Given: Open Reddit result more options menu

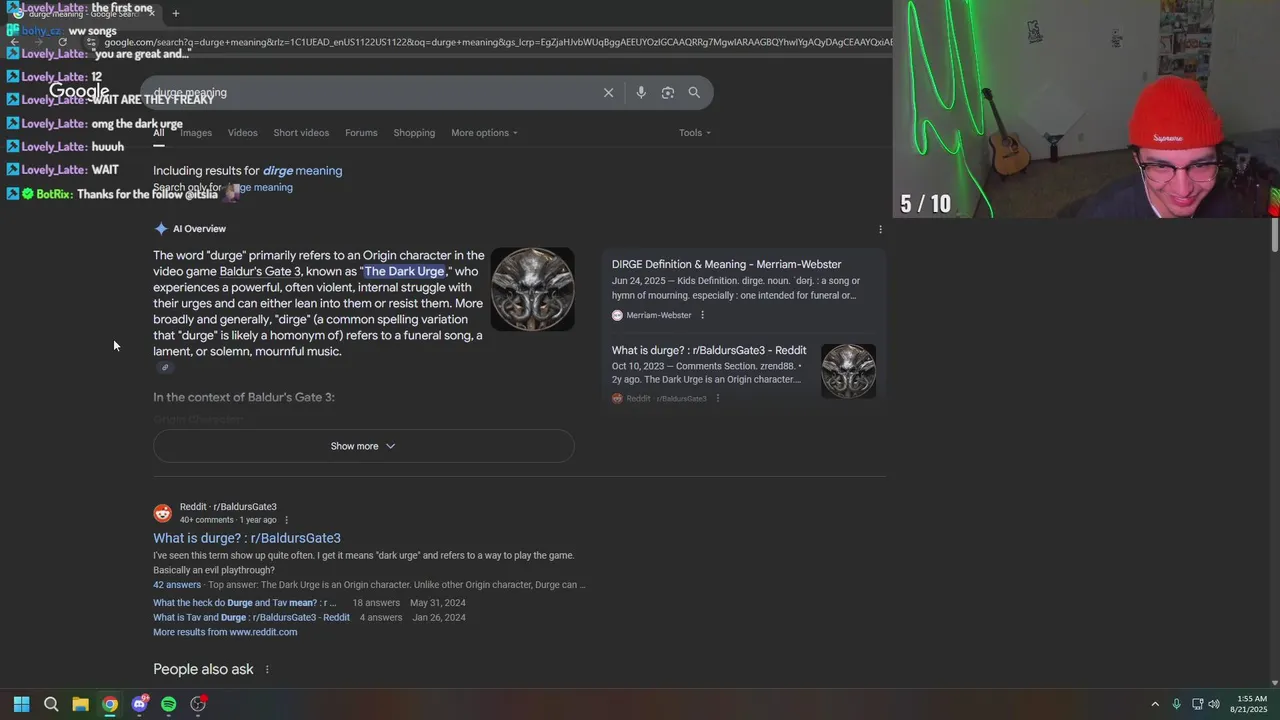Looking at the screenshot, I should coord(286,520).
